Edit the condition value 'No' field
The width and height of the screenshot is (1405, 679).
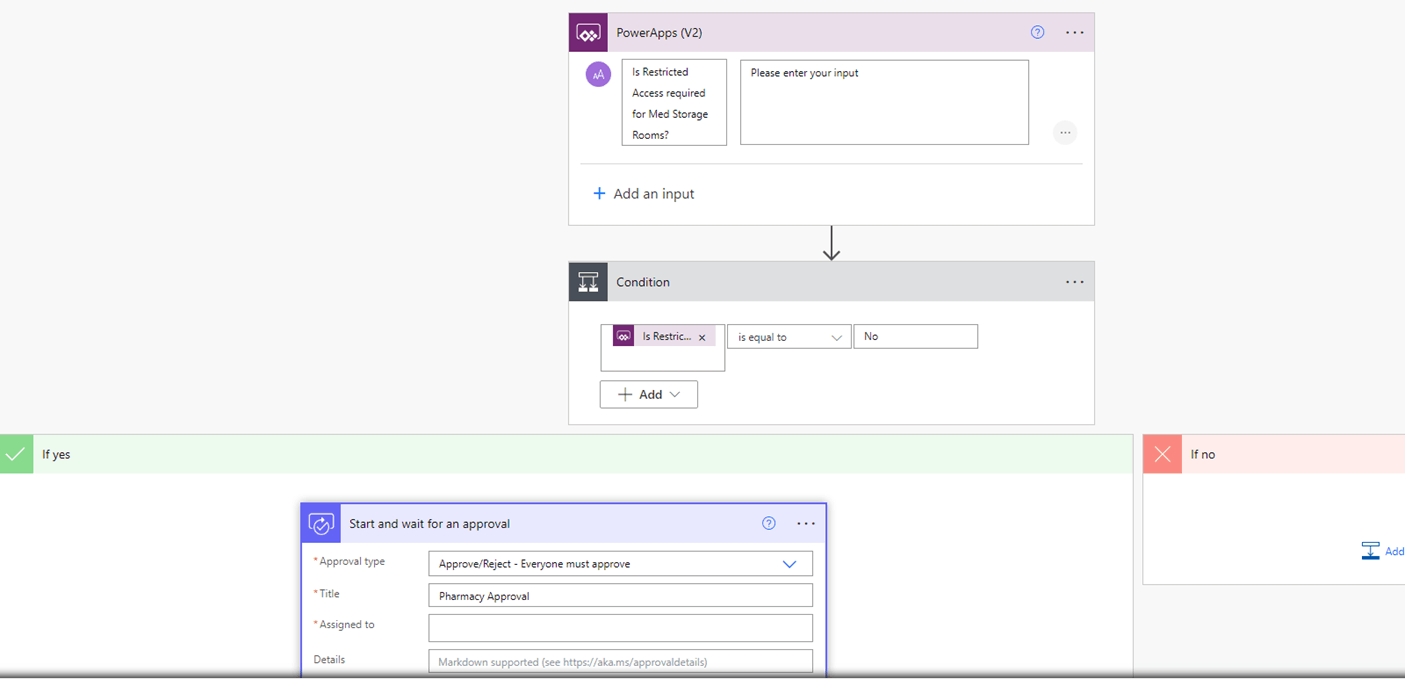[916, 337]
